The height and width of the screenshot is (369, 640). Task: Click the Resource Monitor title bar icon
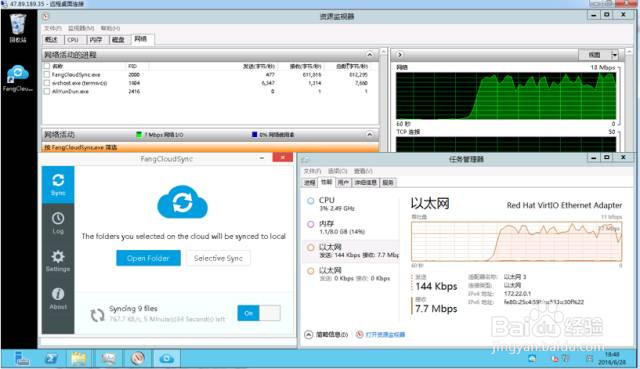pos(45,17)
